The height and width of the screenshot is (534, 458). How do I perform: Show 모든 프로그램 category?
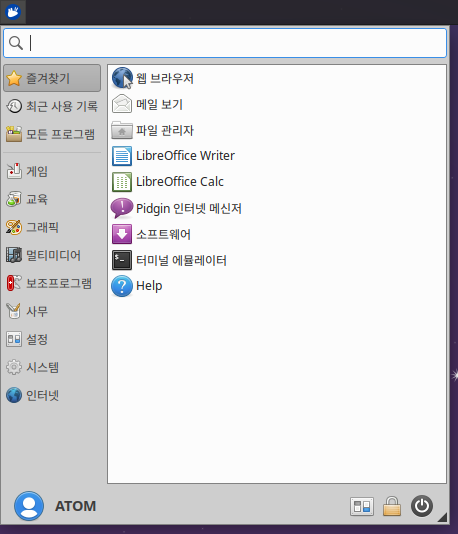(x=52, y=134)
